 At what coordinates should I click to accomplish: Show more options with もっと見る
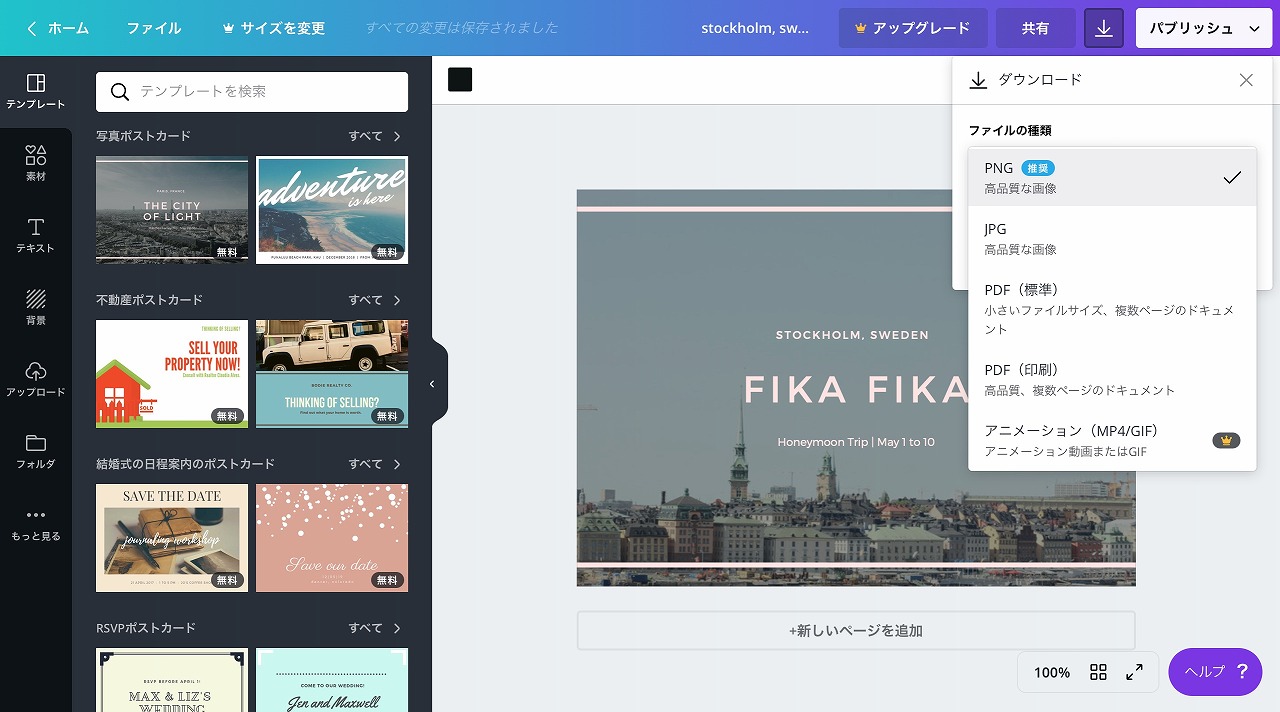coord(36,523)
